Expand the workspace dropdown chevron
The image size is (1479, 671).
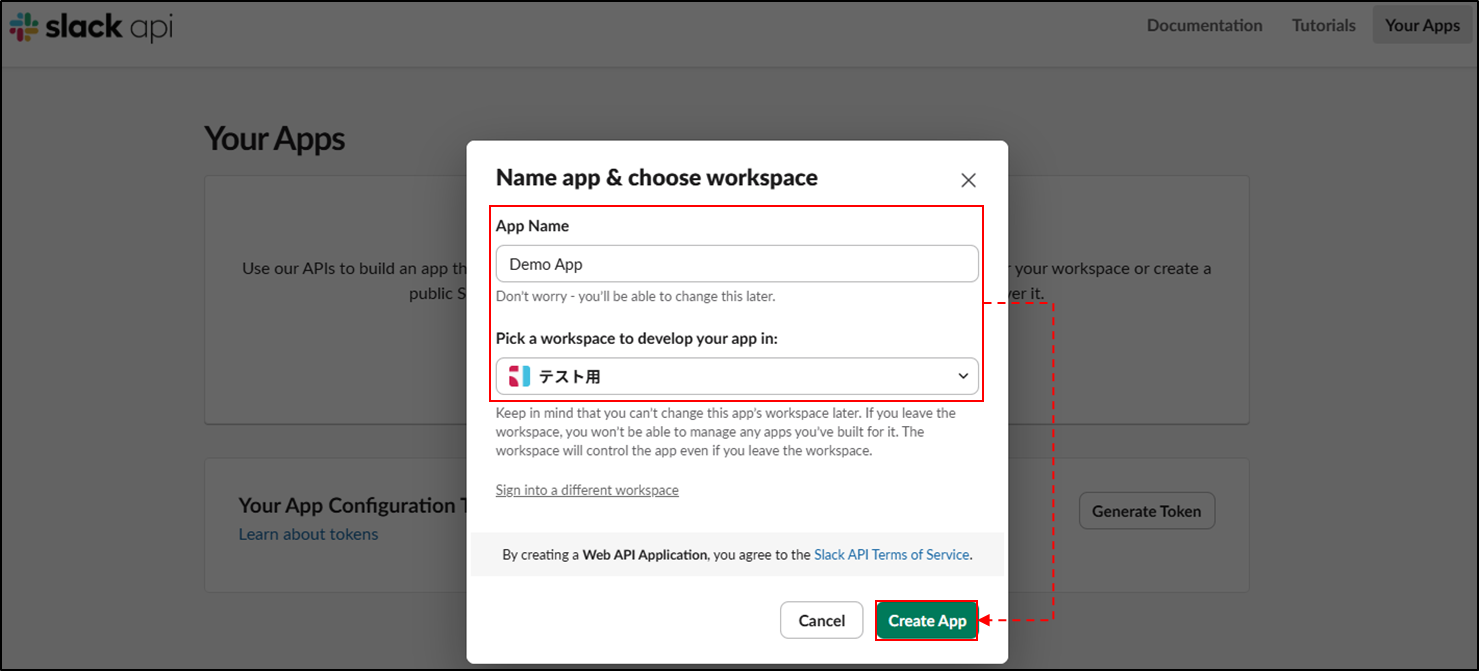click(x=962, y=376)
